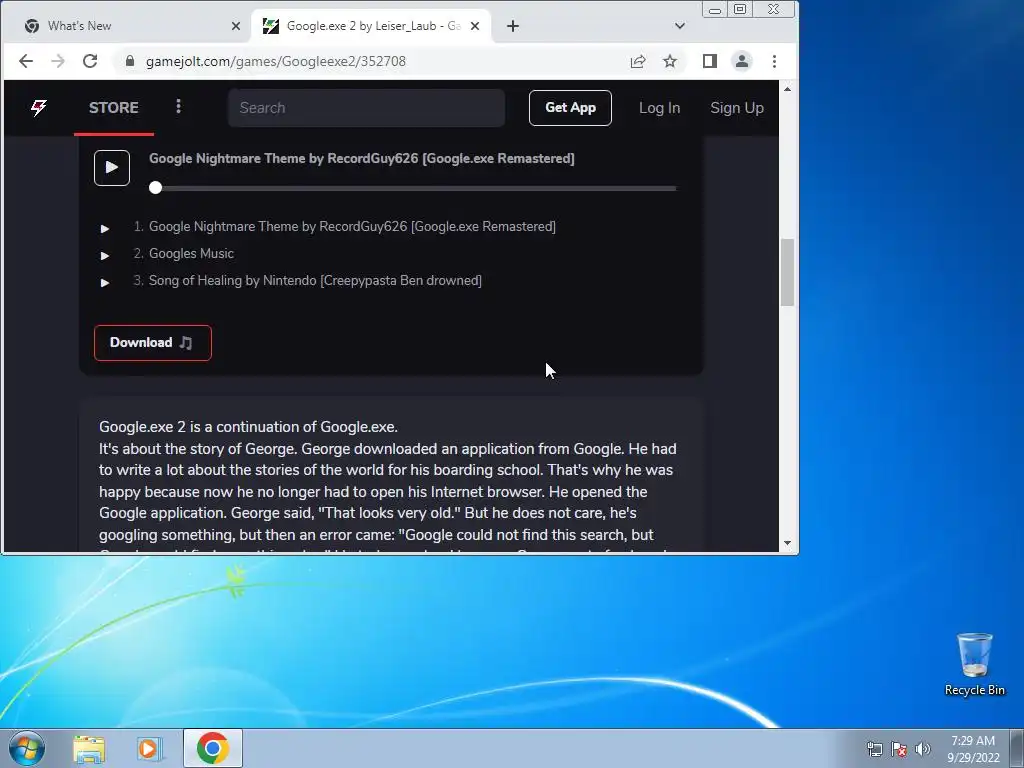Maximize the Chrome window
This screenshot has width=1024, height=768.
[x=740, y=9]
